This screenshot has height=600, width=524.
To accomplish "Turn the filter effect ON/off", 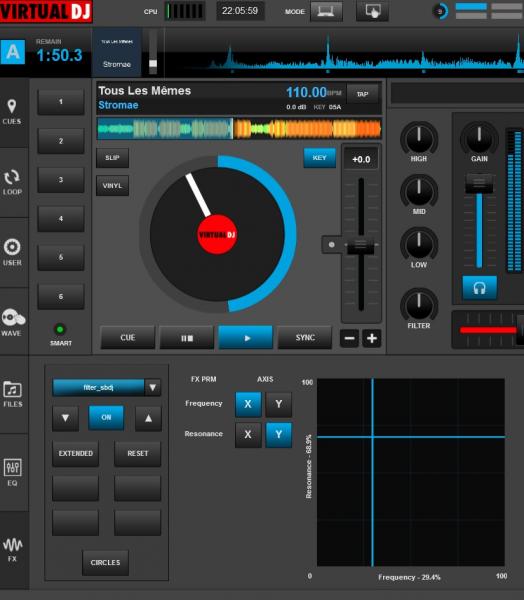I will (106, 417).
